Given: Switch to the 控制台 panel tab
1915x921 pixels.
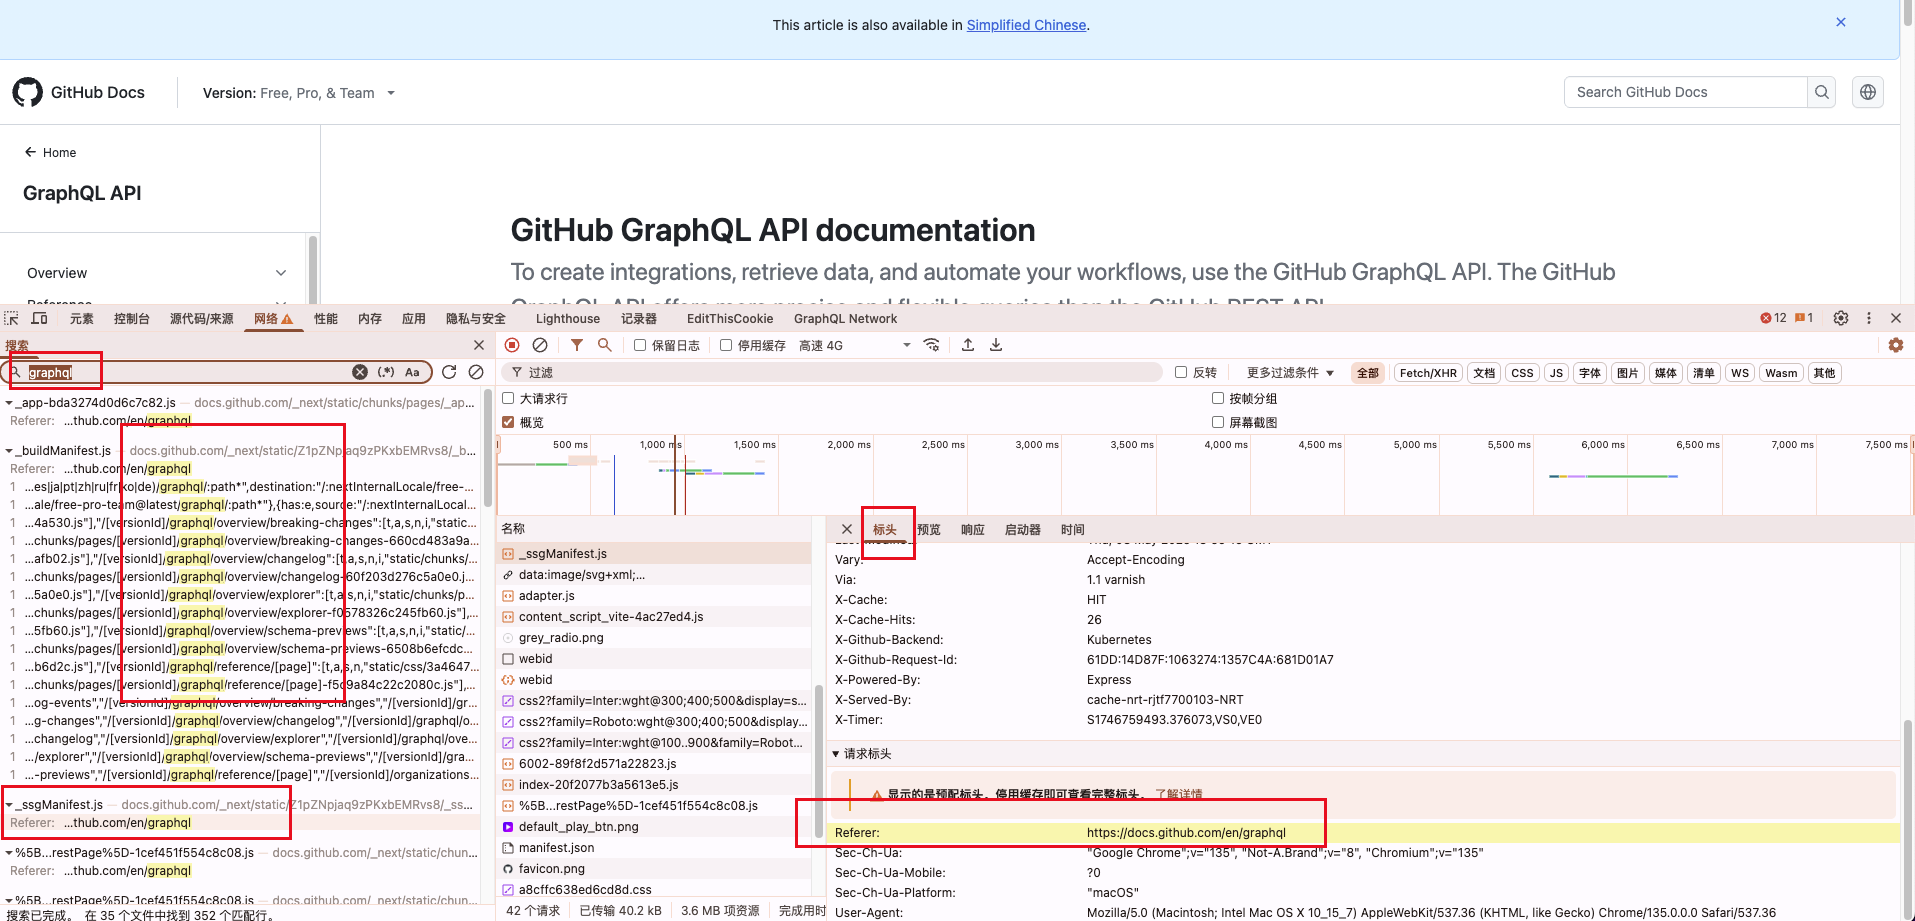Looking at the screenshot, I should point(132,318).
